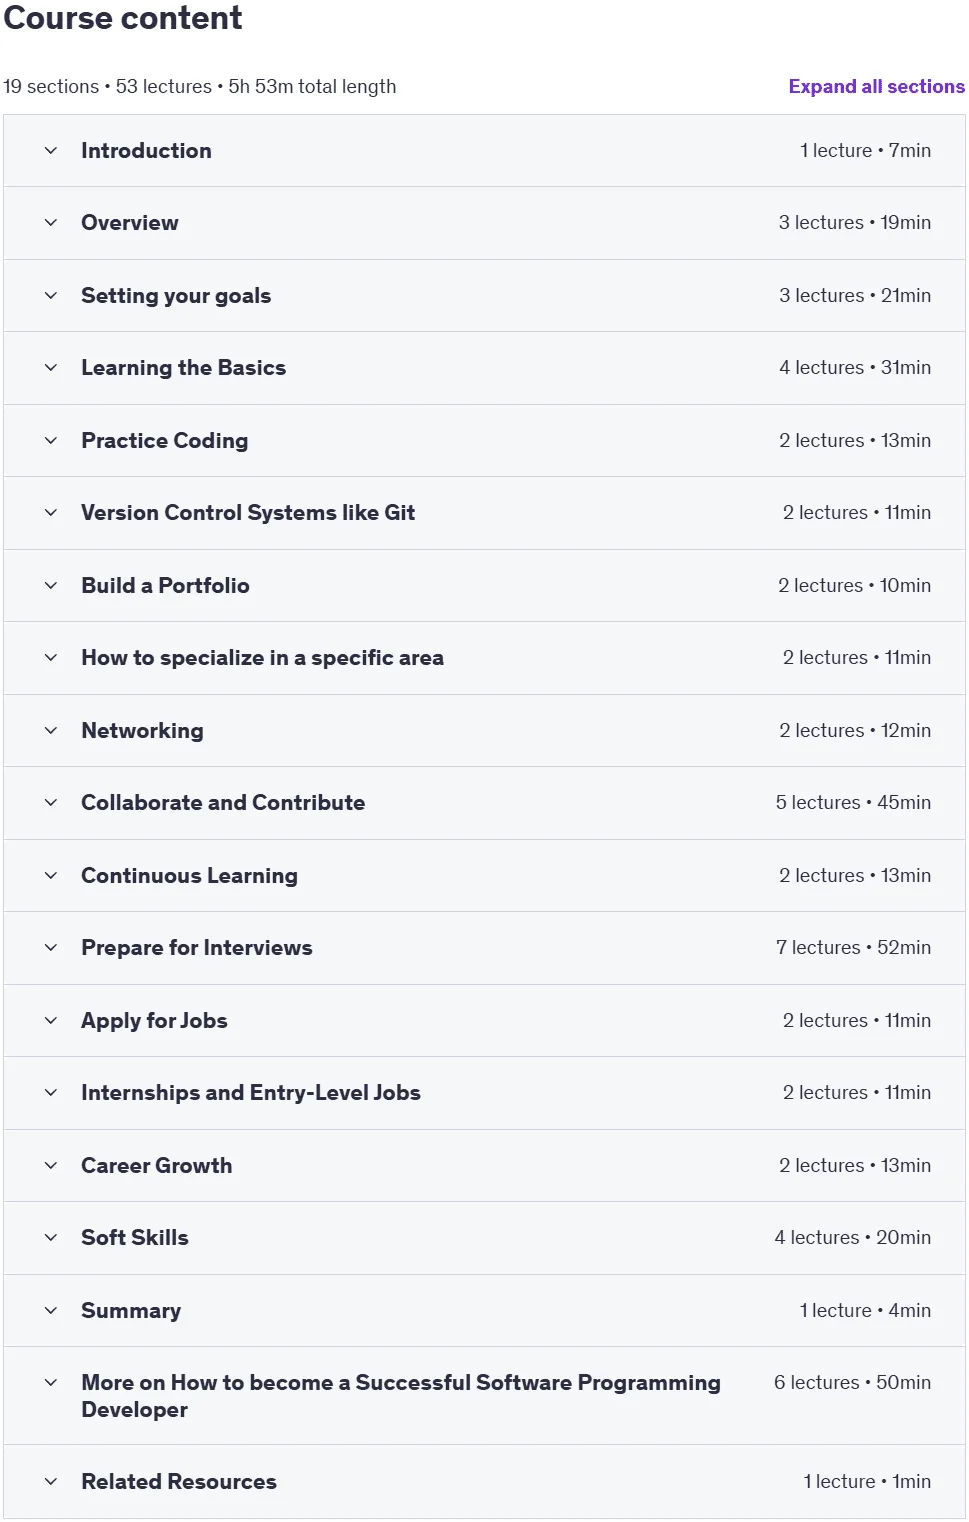
Task: Click Collaborate and Contribute section title
Action: [x=223, y=803]
